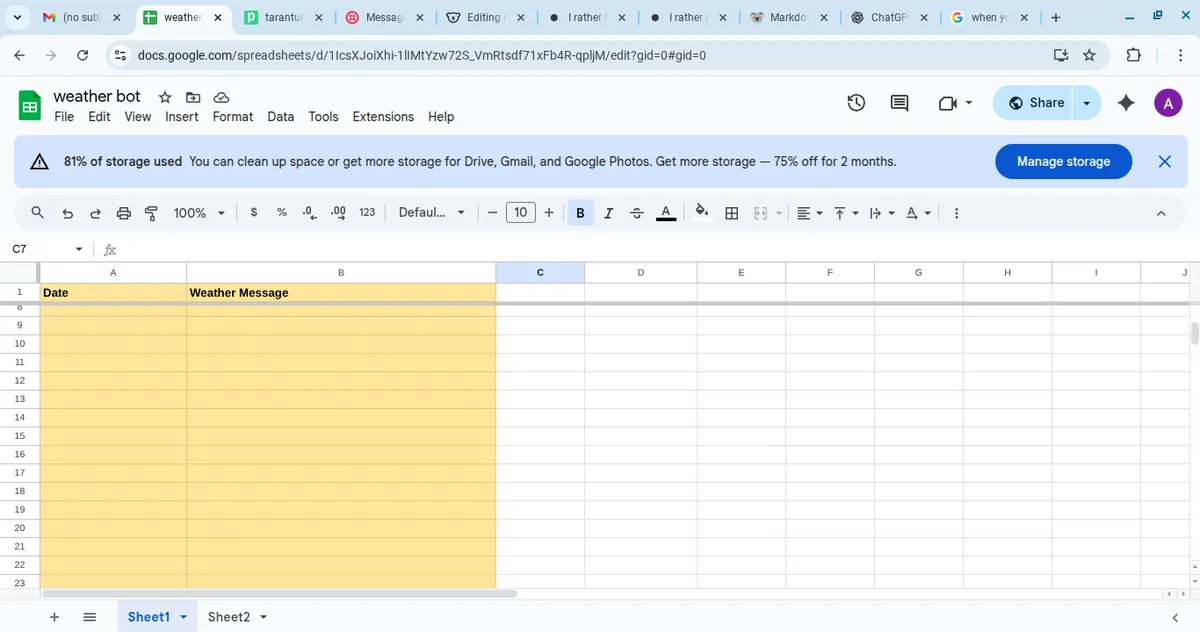
Task: Expand the font family dropdown
Action: 432,213
